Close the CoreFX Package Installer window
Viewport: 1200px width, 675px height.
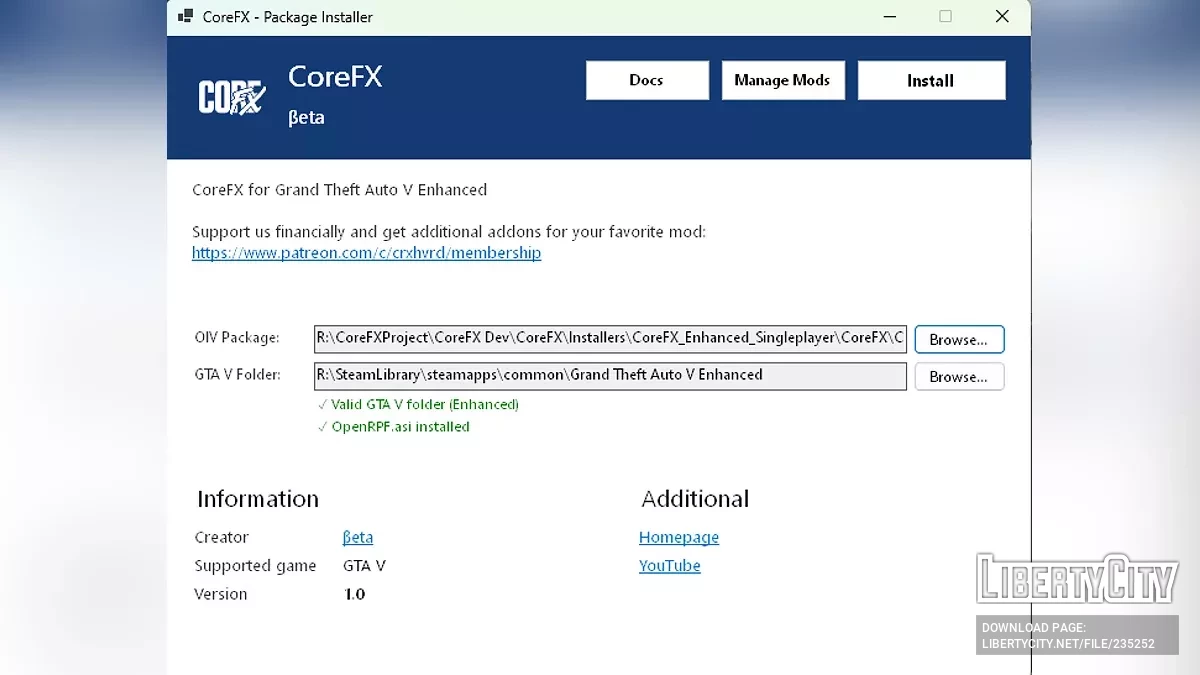1002,17
